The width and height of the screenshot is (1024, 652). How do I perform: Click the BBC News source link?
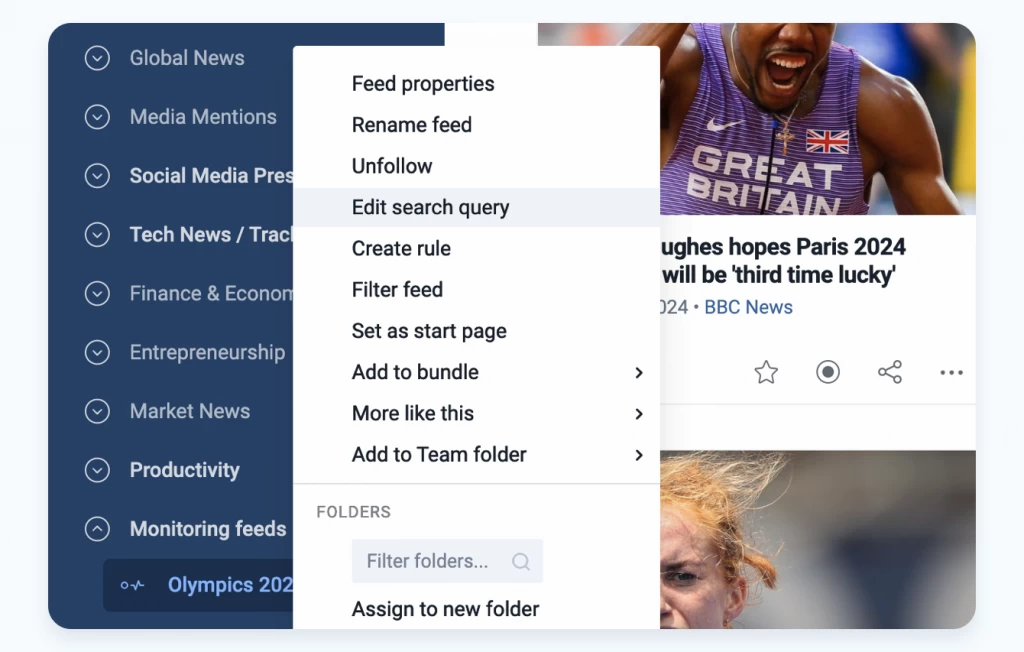coord(748,307)
